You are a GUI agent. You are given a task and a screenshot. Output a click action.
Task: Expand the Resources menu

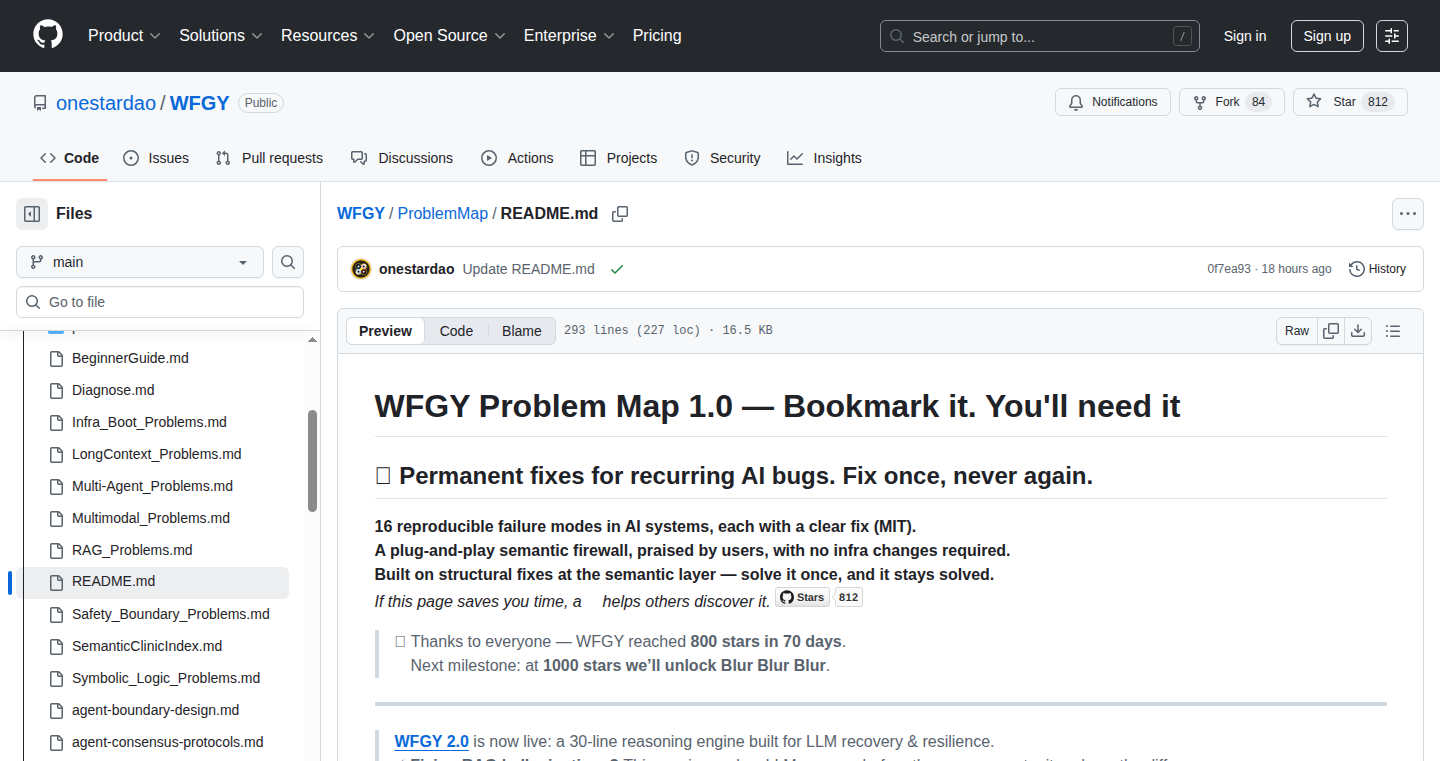click(x=328, y=36)
